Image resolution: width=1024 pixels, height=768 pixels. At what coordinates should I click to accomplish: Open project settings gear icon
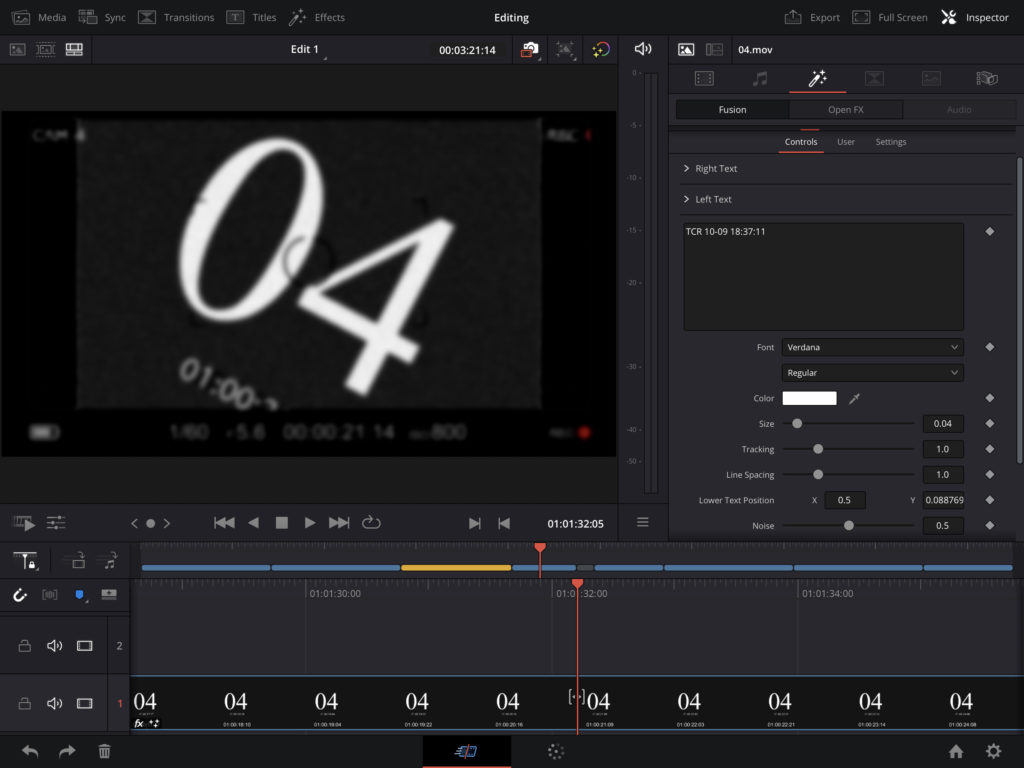[x=993, y=752]
